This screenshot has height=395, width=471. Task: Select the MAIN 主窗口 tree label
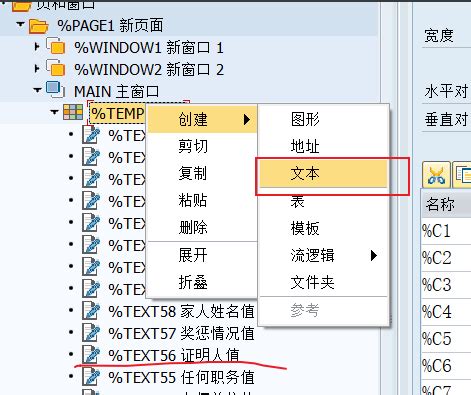coord(117,92)
